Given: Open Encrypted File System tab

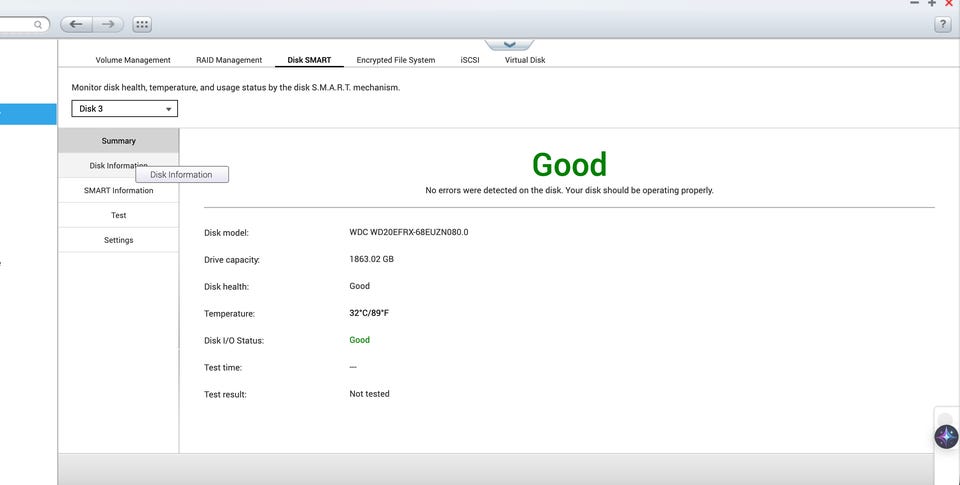Looking at the screenshot, I should pos(396,60).
